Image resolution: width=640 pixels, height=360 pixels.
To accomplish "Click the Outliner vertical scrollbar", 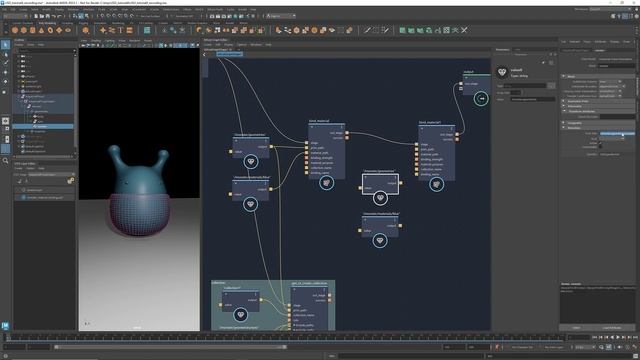I will coord(75,102).
